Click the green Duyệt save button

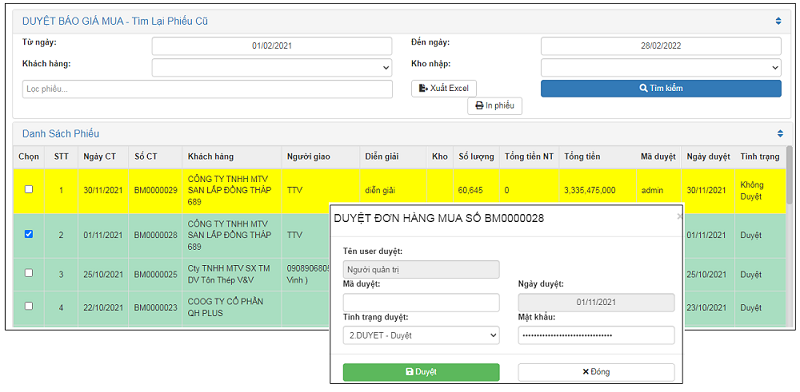pos(421,372)
